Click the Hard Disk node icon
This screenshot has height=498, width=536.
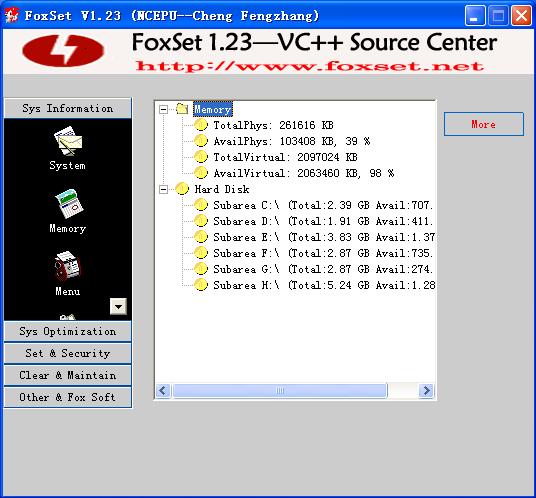click(x=182, y=189)
